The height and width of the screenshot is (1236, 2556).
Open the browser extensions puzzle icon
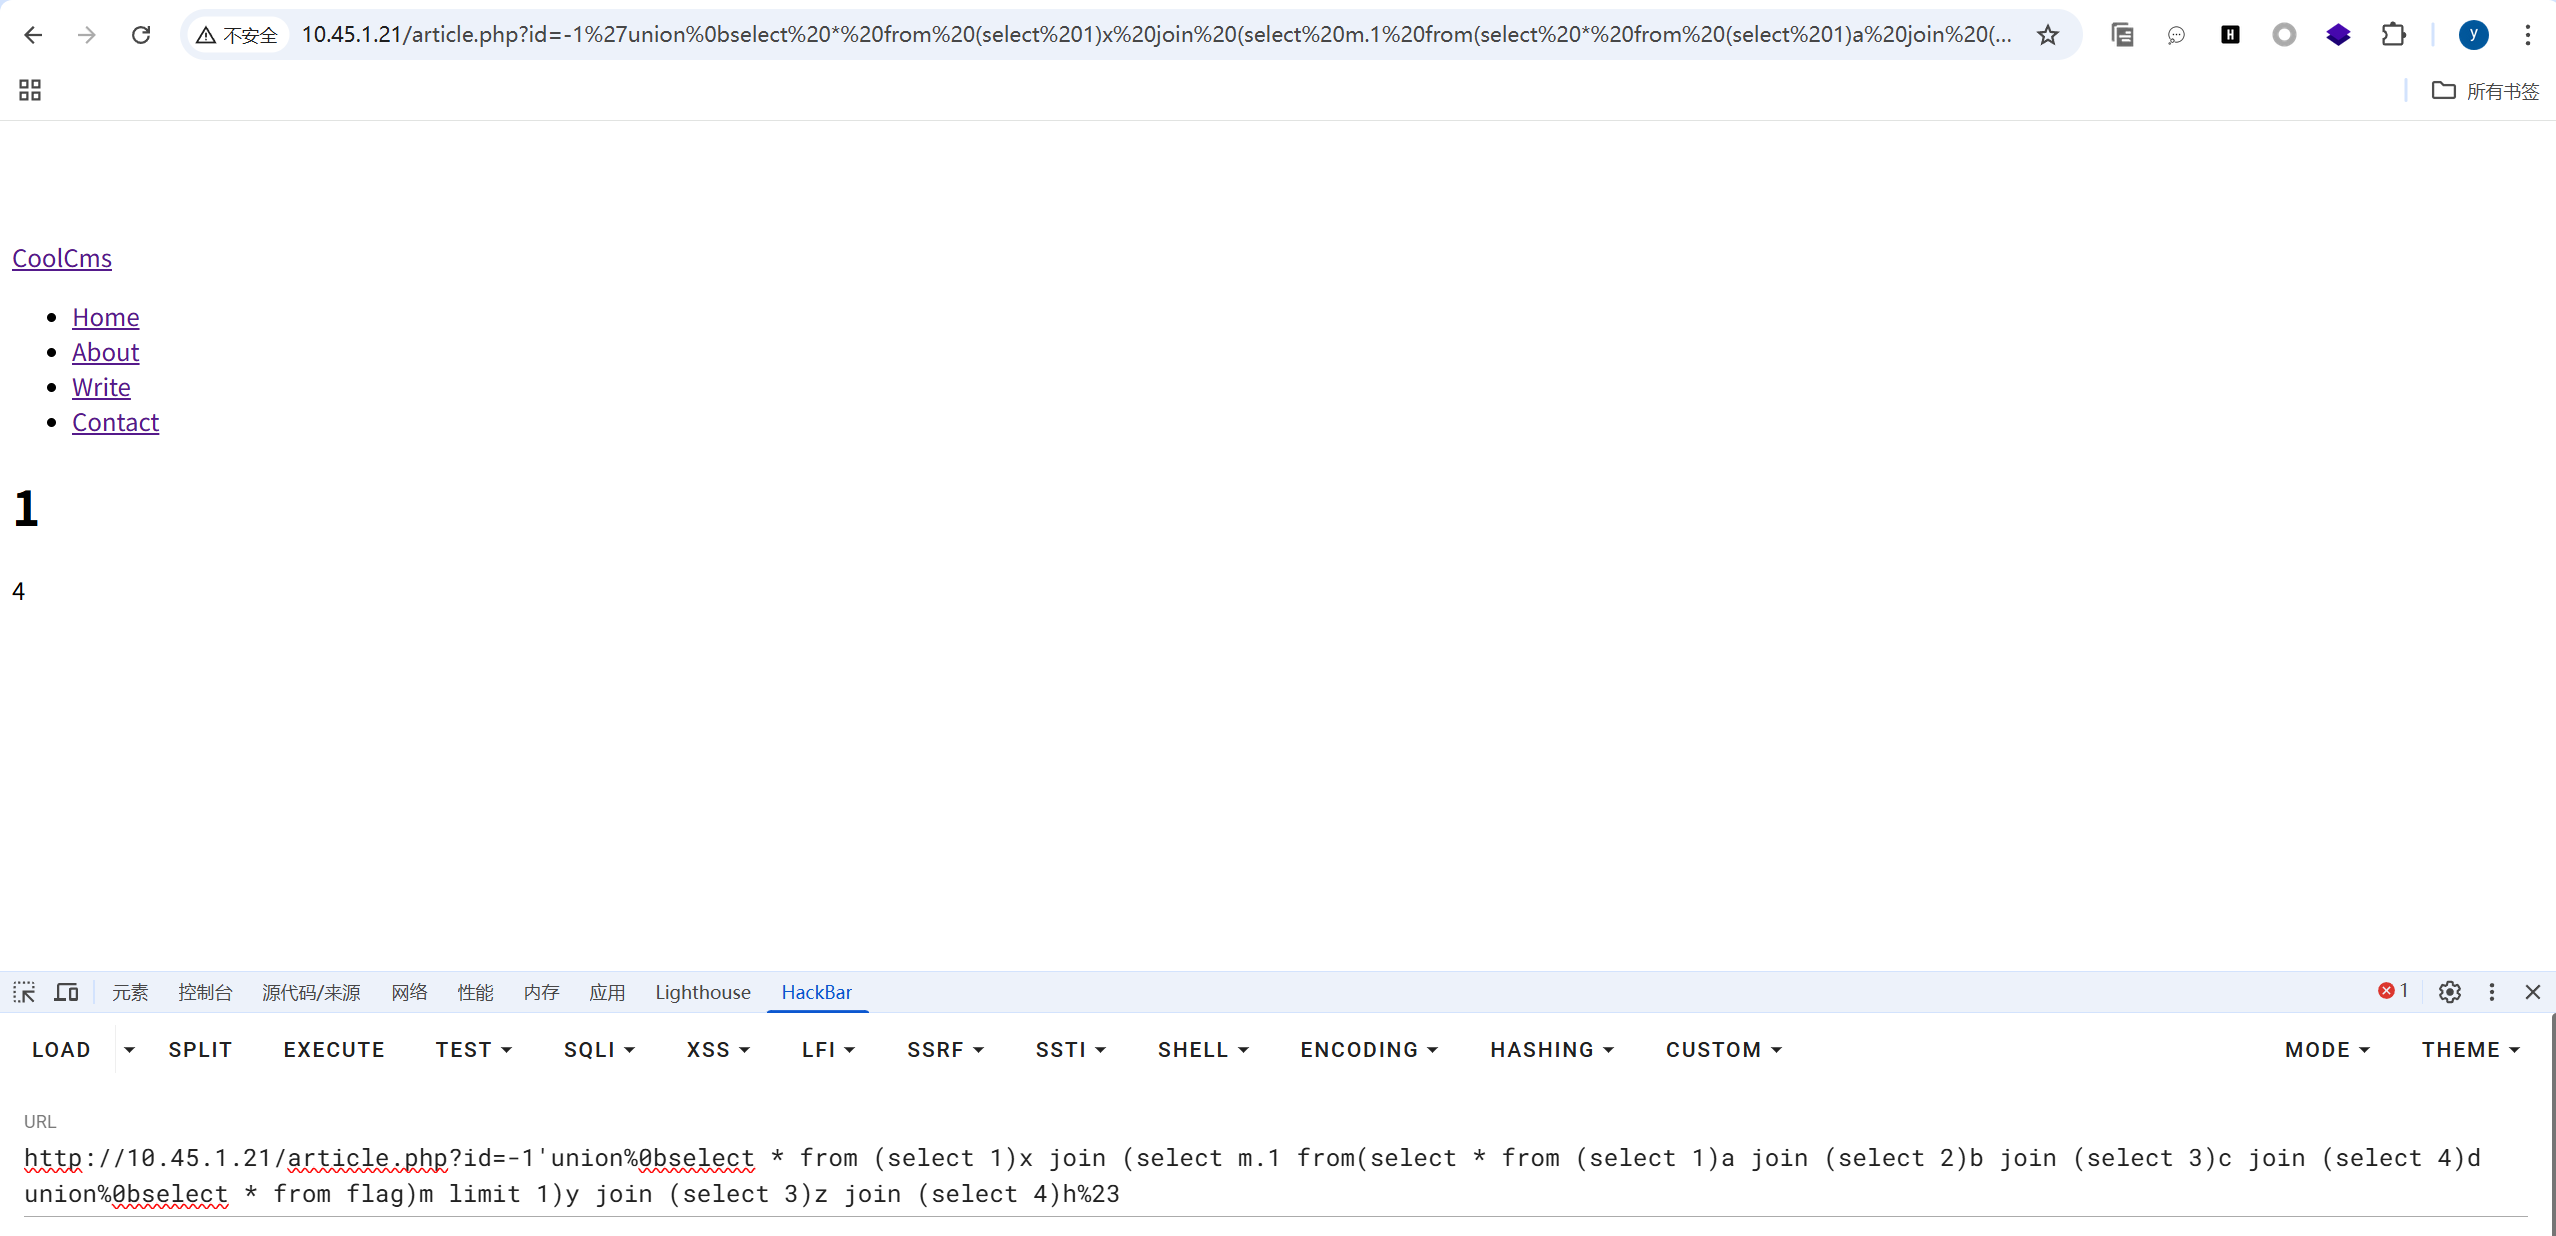tap(2393, 35)
